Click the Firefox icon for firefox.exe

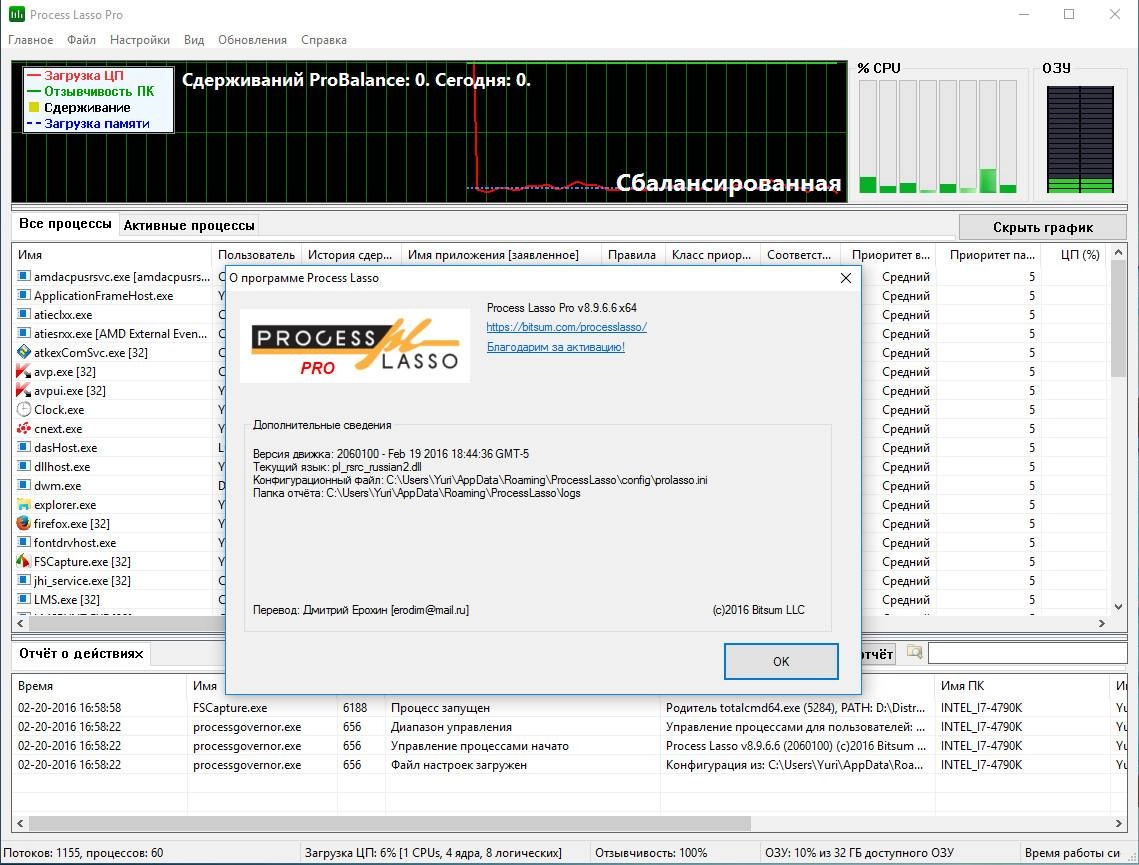[x=23, y=523]
